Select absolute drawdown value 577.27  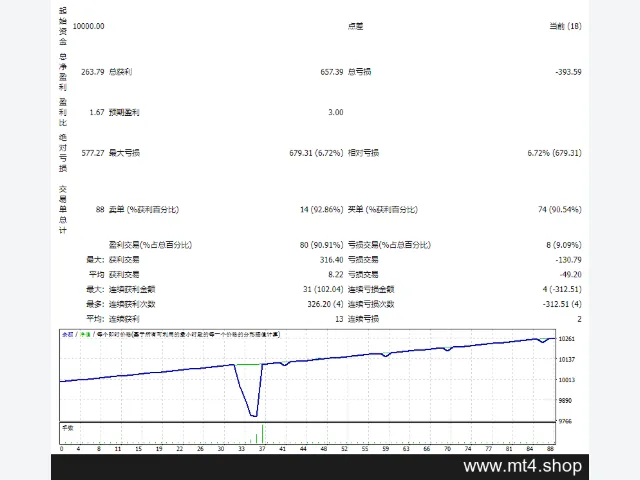93,153
